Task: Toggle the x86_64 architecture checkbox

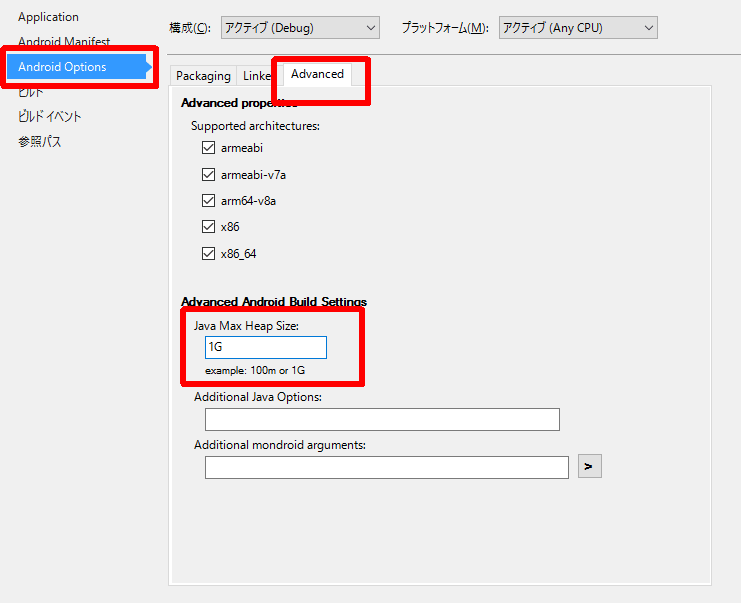Action: pyautogui.click(x=208, y=254)
